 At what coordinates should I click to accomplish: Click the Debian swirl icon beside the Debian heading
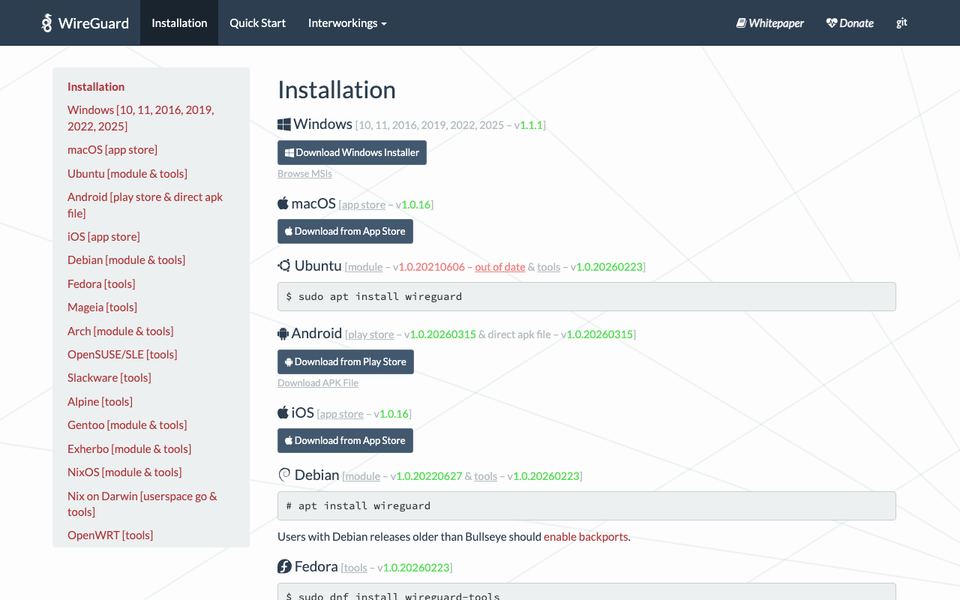click(284, 474)
